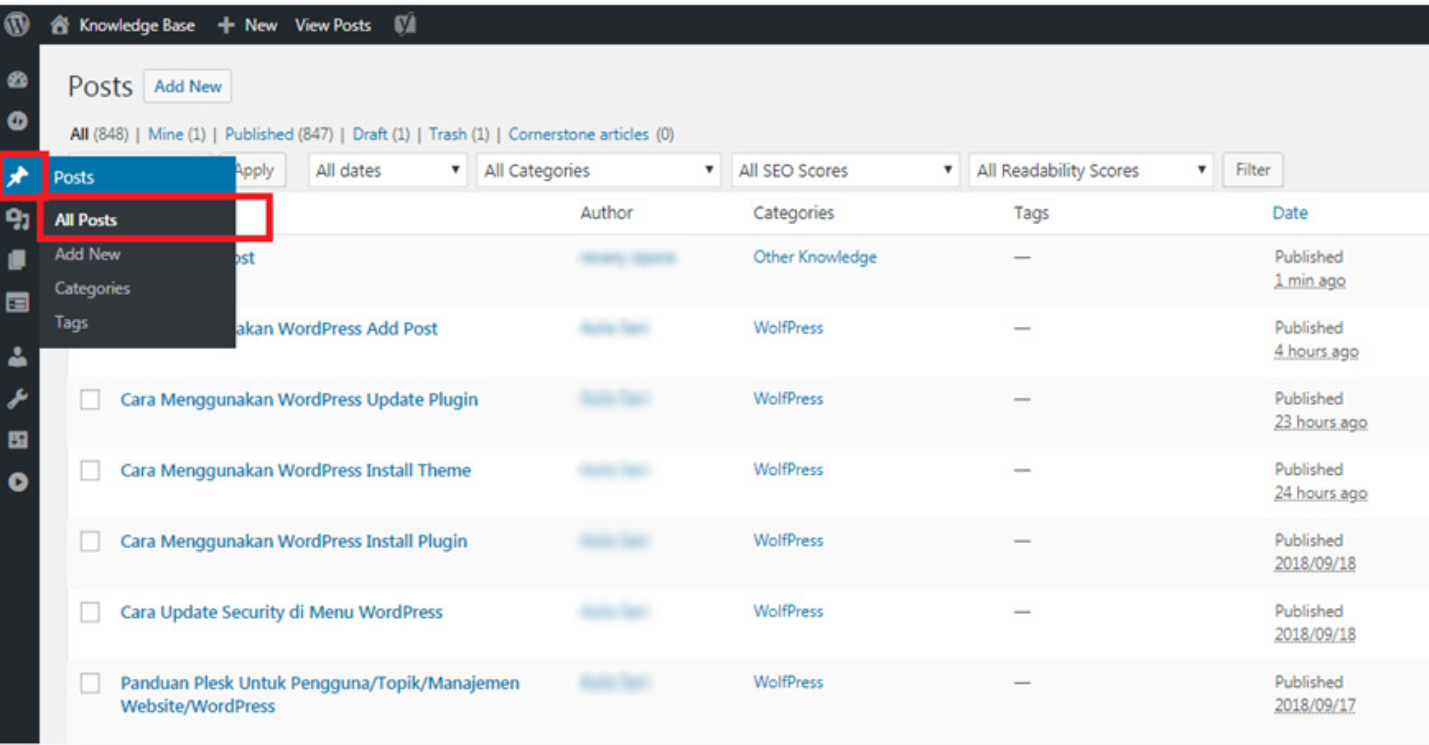Click the Add New button beside the Posts heading
1429x745 pixels.
pyautogui.click(x=188, y=87)
